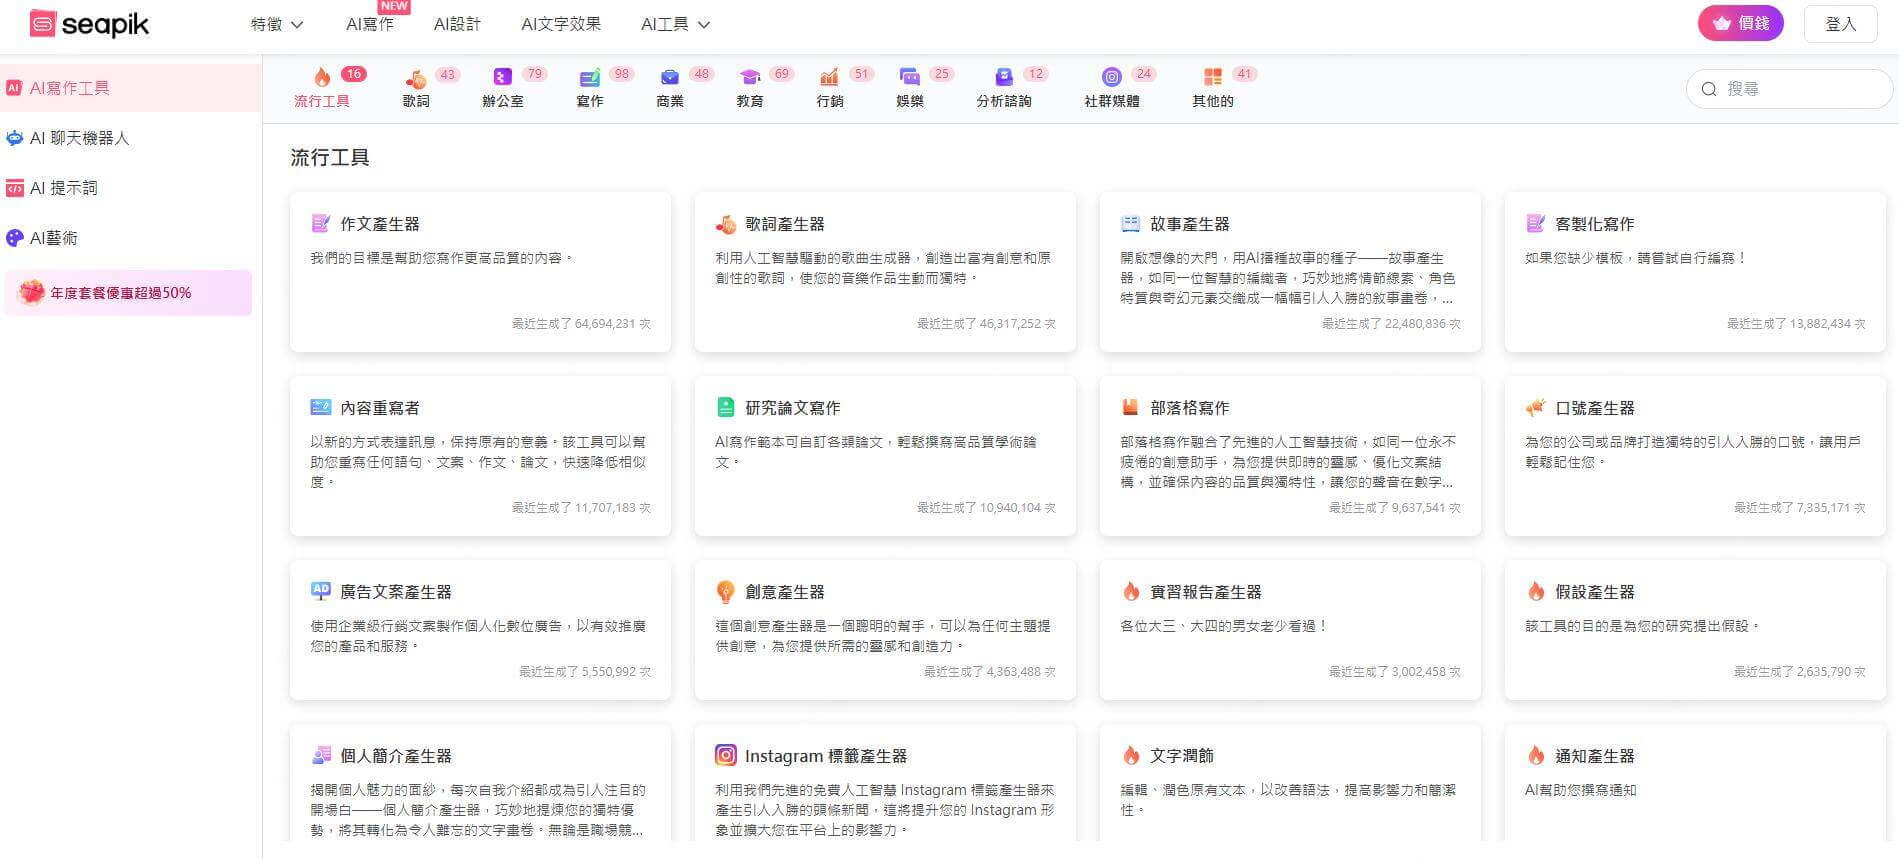Click the 16 badge on 流行工具
The width and height of the screenshot is (1899, 859).
[353, 74]
